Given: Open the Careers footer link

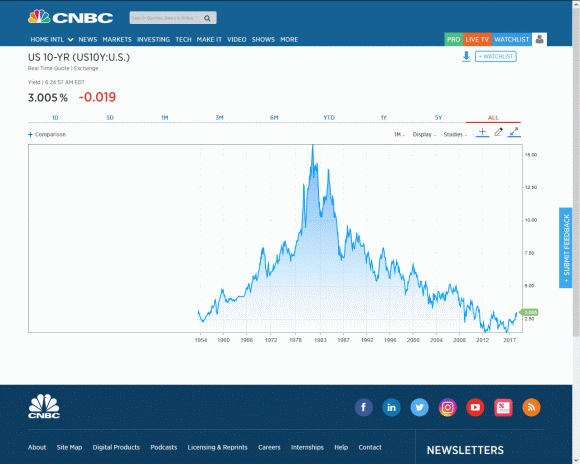Looking at the screenshot, I should pos(269,447).
